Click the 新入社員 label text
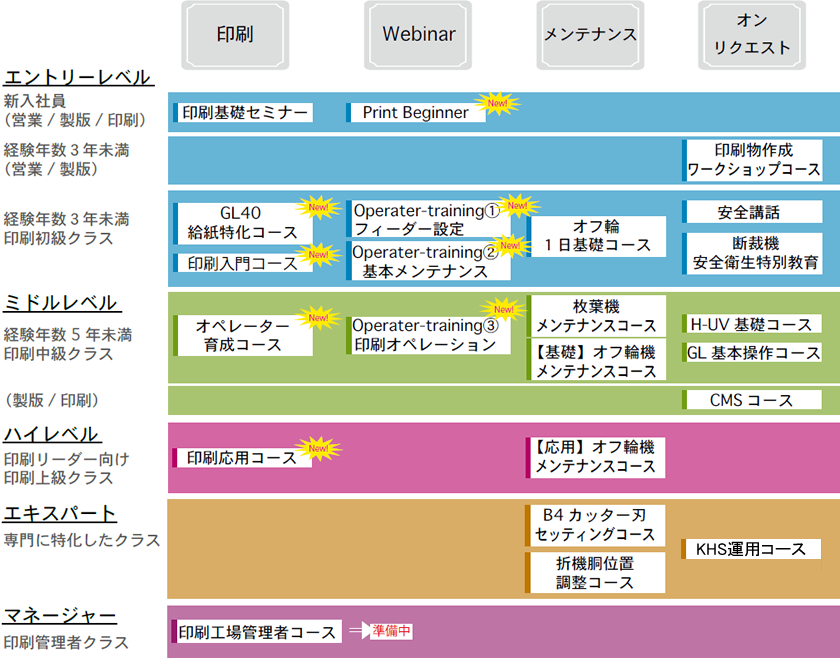The width and height of the screenshot is (840, 658). pyautogui.click(x=35, y=100)
